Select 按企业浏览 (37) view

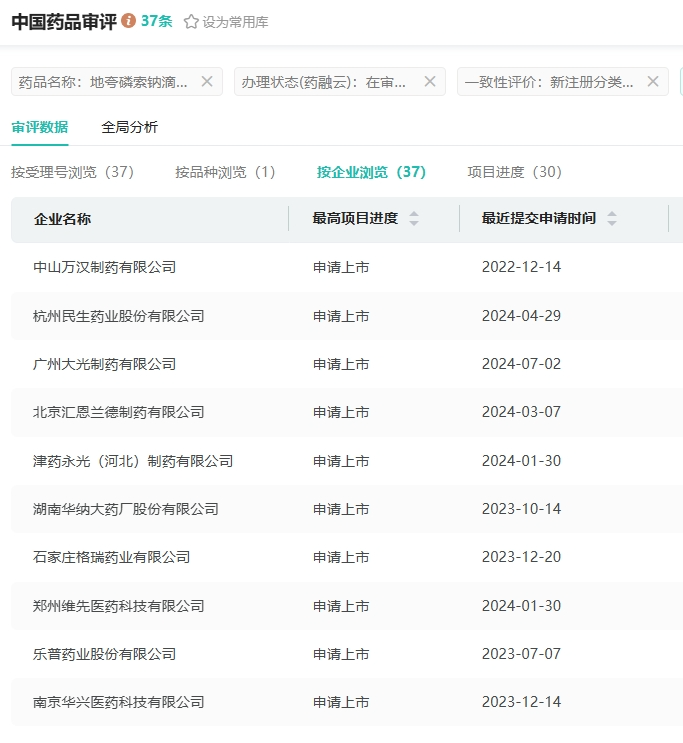pyautogui.click(x=371, y=172)
